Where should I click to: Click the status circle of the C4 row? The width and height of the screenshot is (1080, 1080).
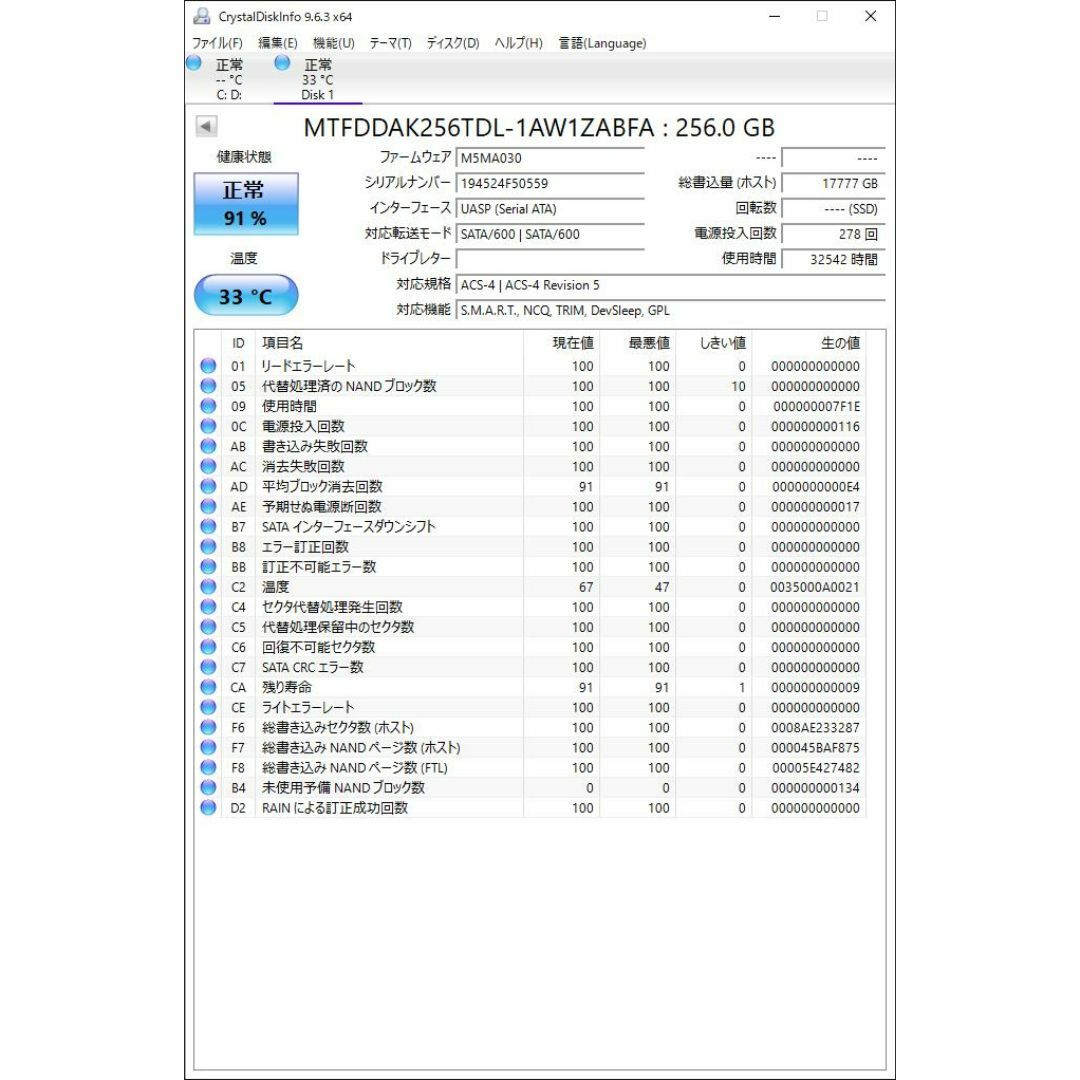pos(208,607)
